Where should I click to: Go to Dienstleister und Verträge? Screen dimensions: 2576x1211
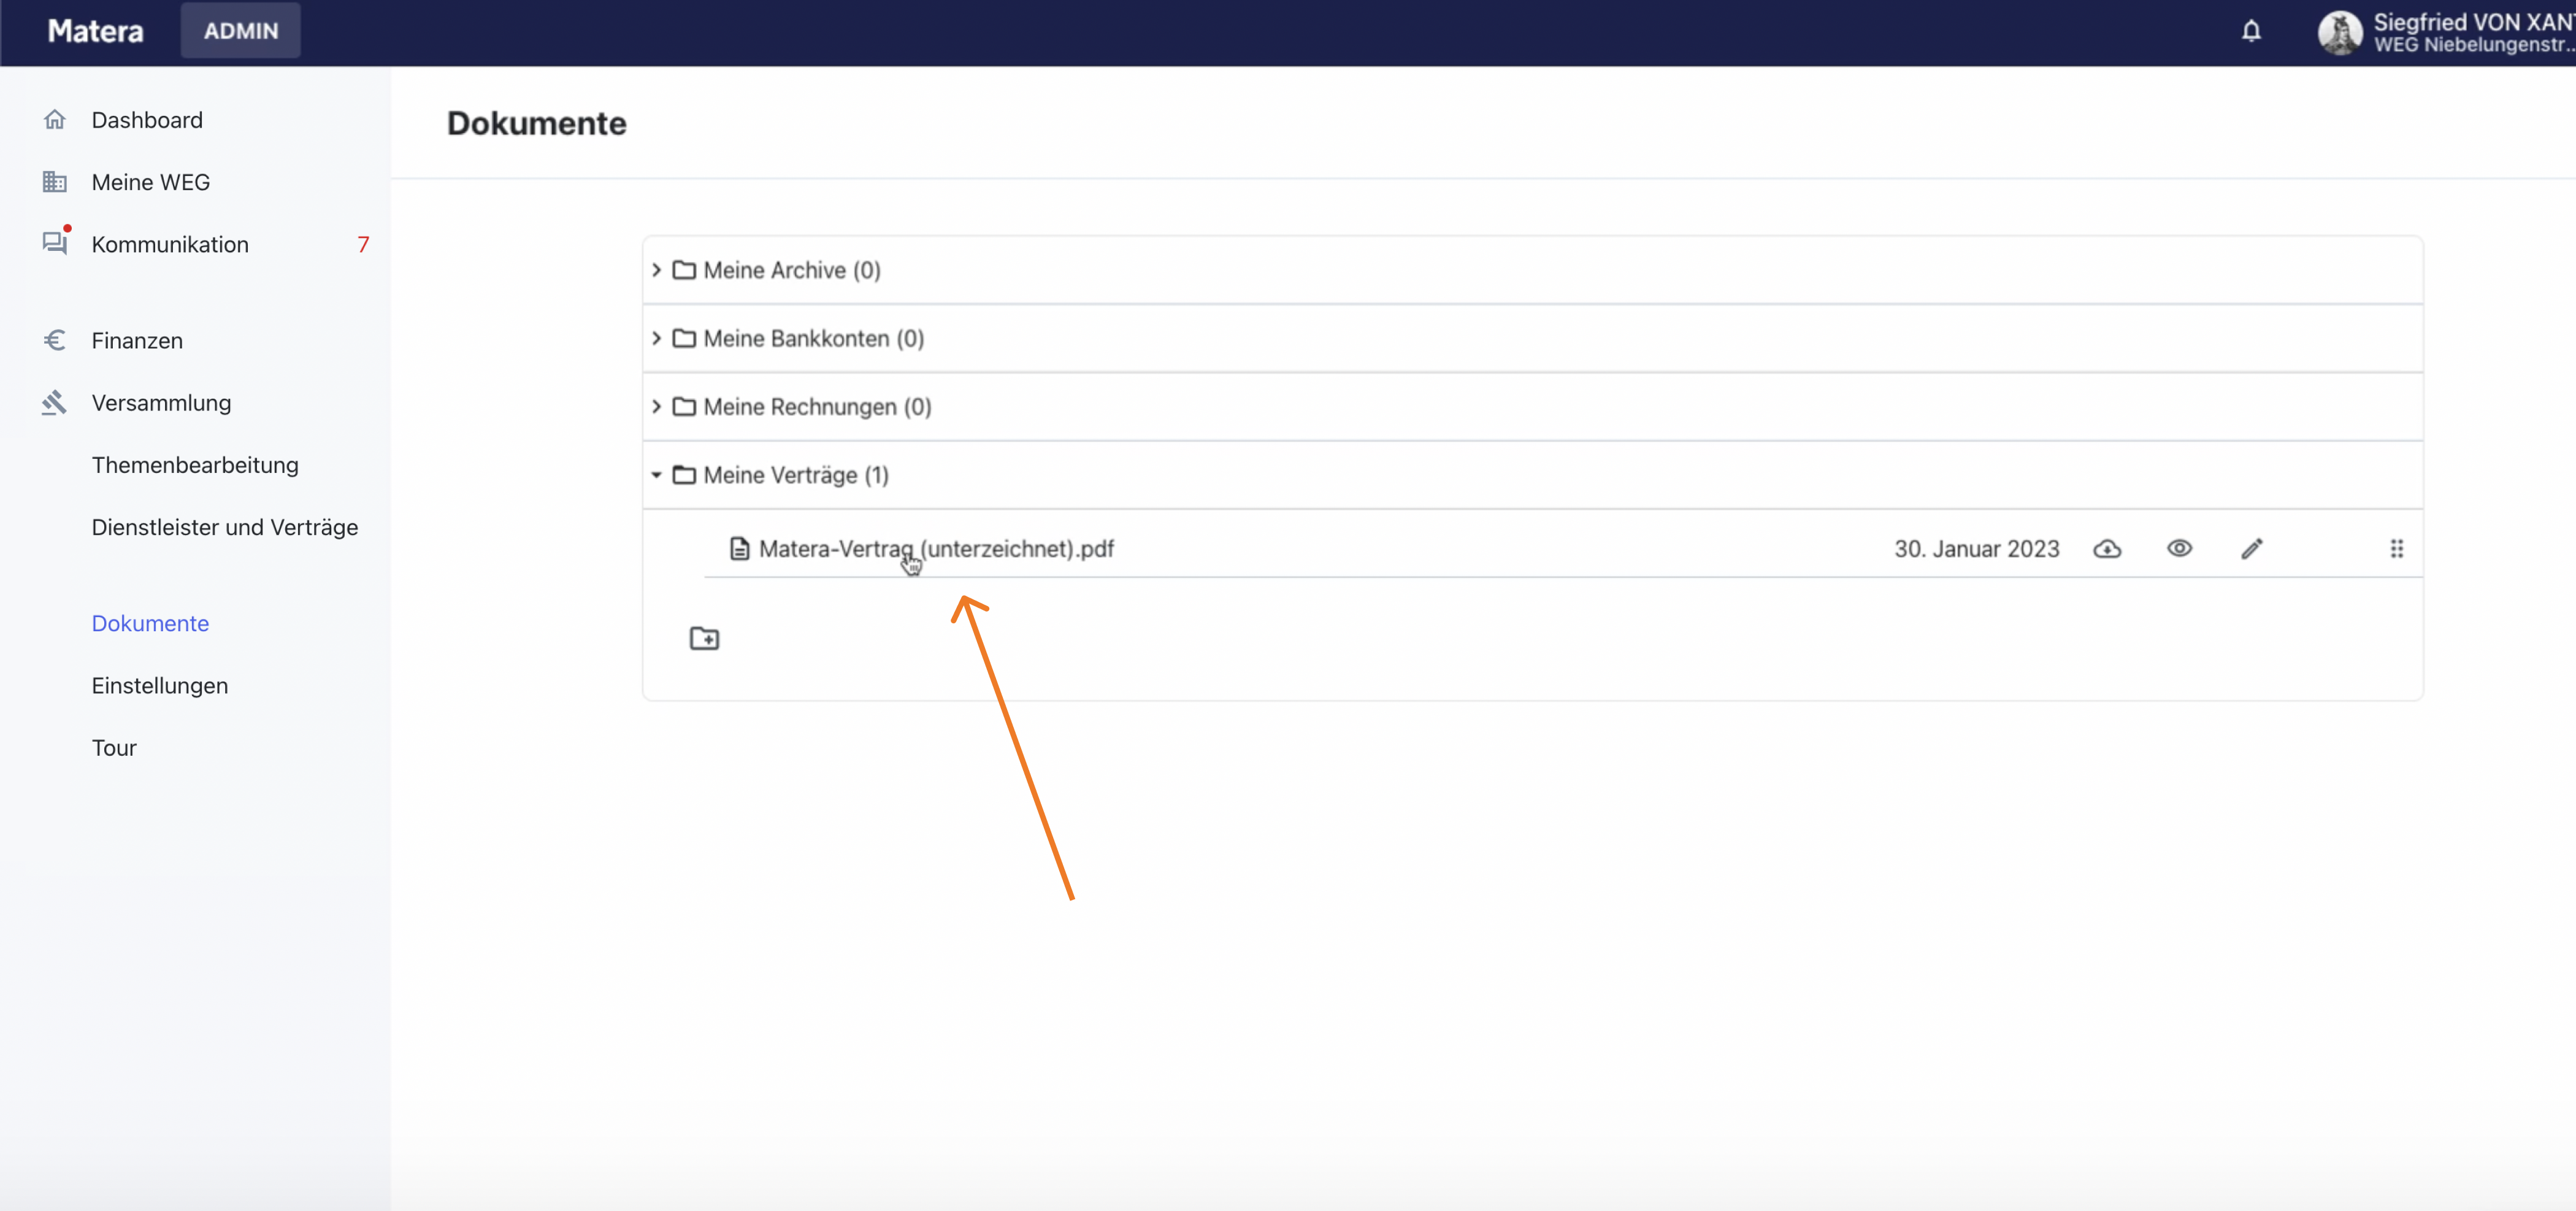tap(225, 527)
